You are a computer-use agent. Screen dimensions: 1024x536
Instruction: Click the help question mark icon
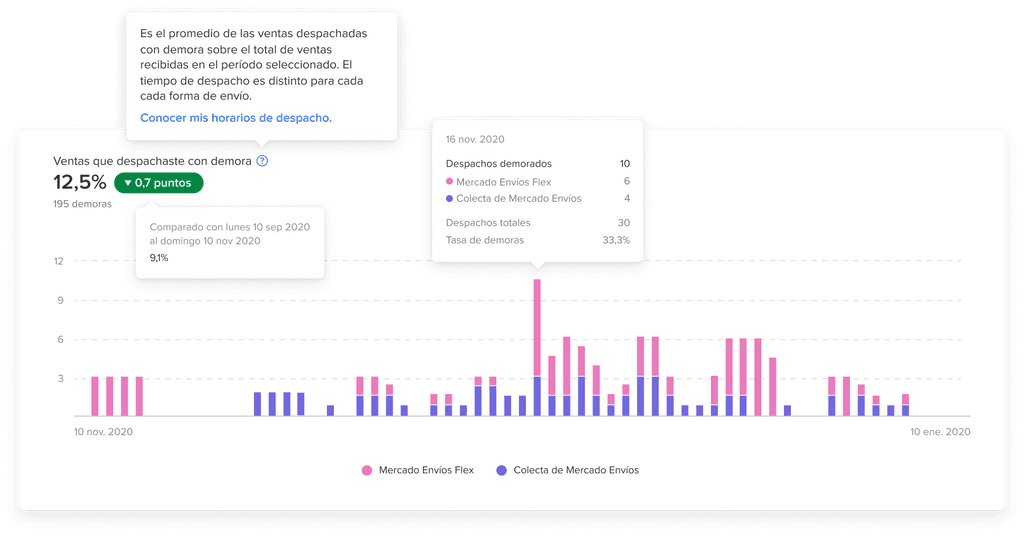(262, 161)
